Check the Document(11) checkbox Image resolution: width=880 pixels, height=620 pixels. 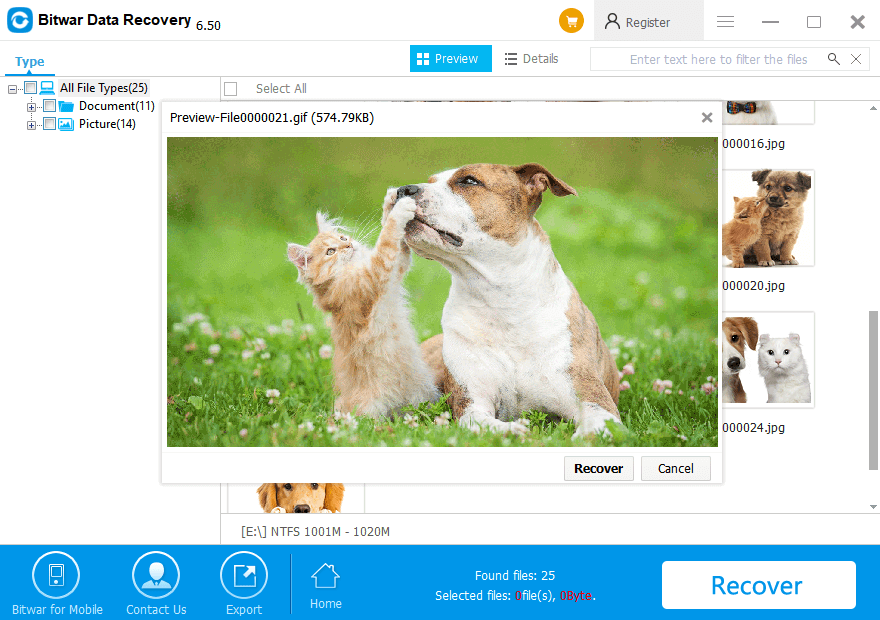pyautogui.click(x=49, y=105)
